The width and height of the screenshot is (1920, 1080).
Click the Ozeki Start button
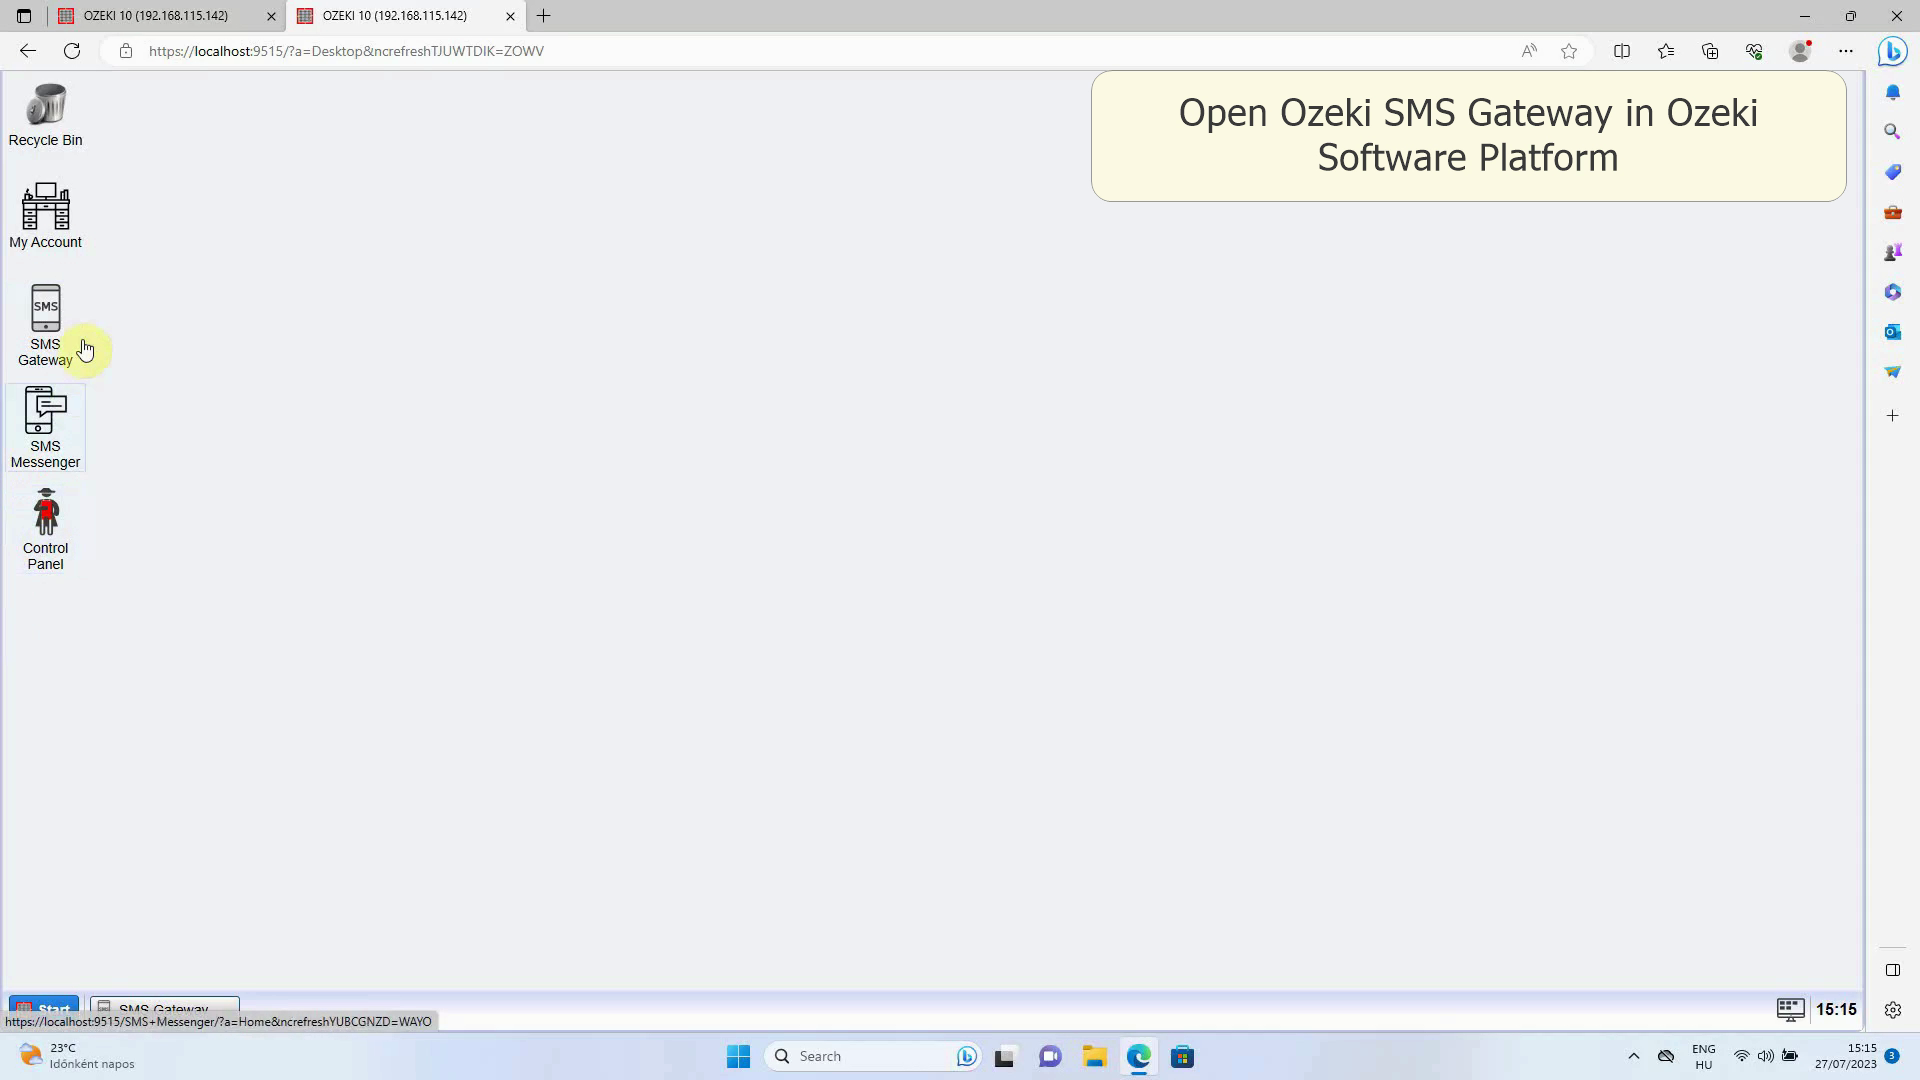coord(44,1007)
